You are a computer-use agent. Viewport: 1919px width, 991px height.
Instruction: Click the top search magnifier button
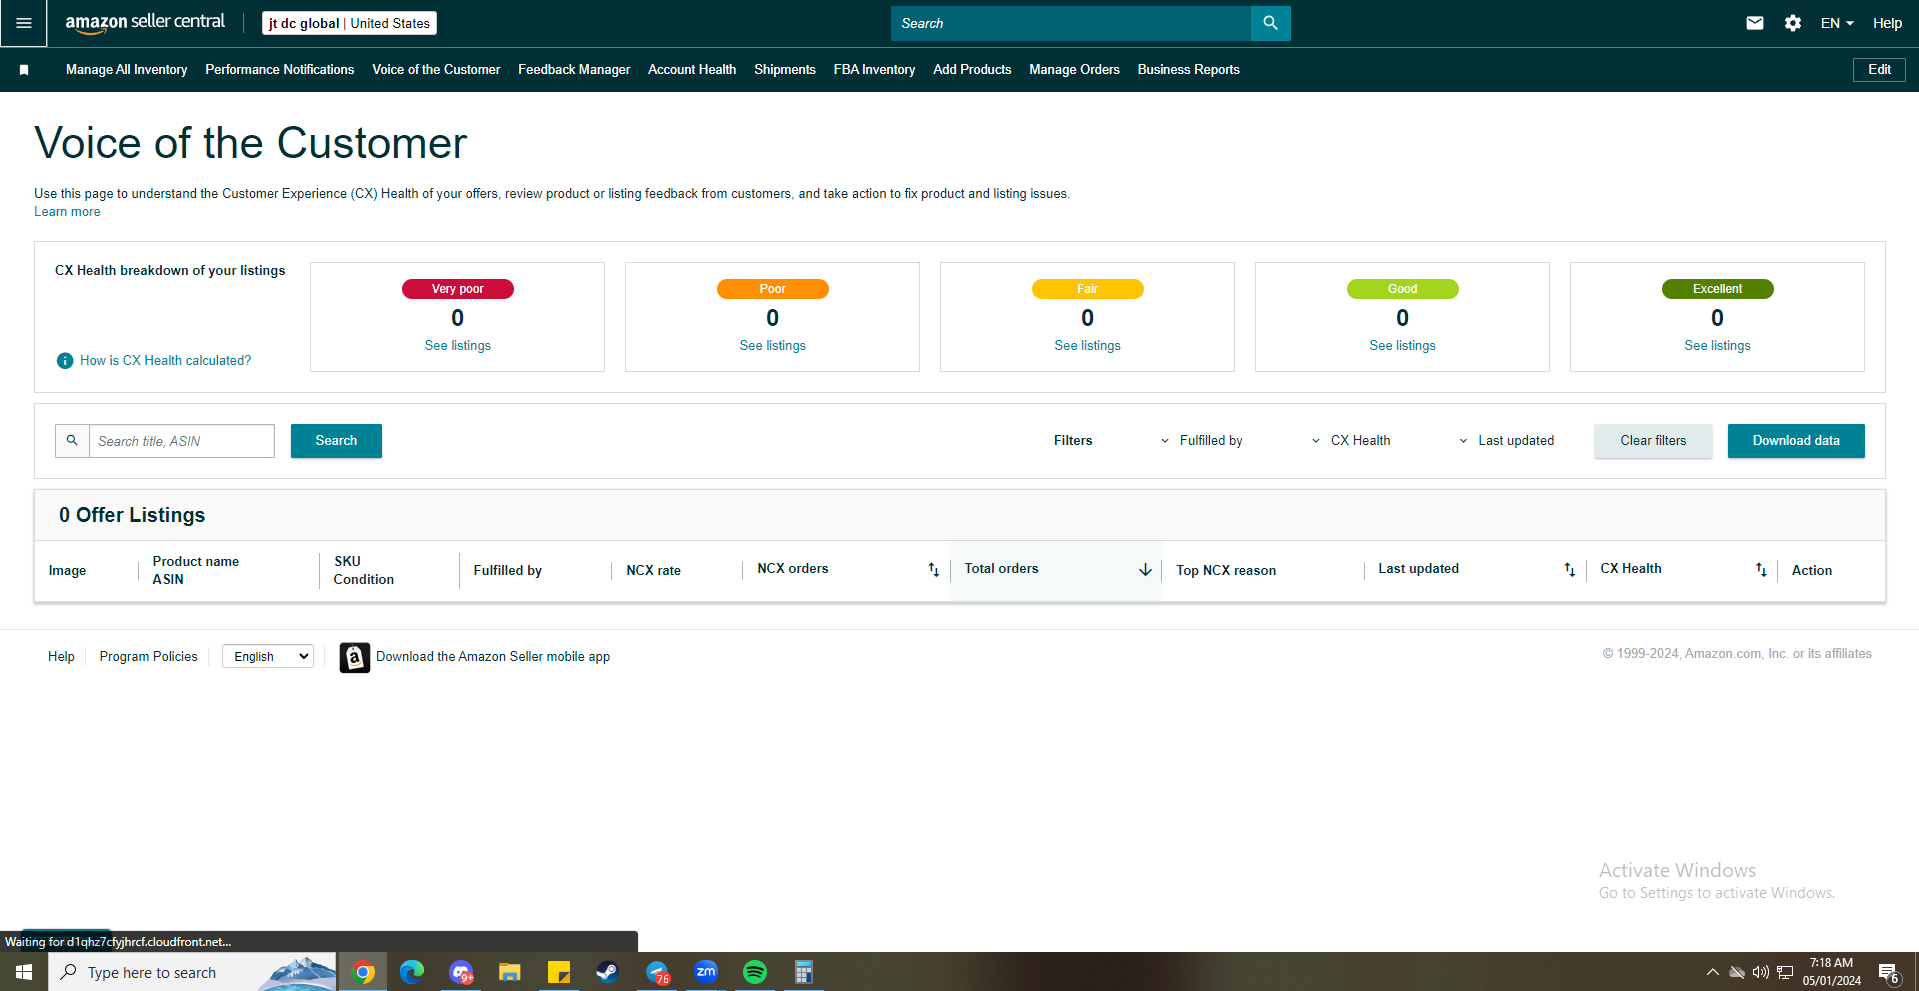(1270, 23)
